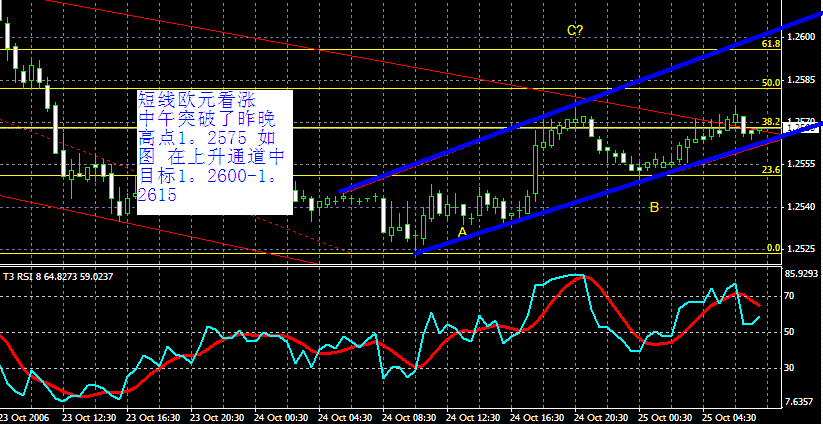Click the 30 level on the RSI scale
823x424 pixels.
coord(790,367)
